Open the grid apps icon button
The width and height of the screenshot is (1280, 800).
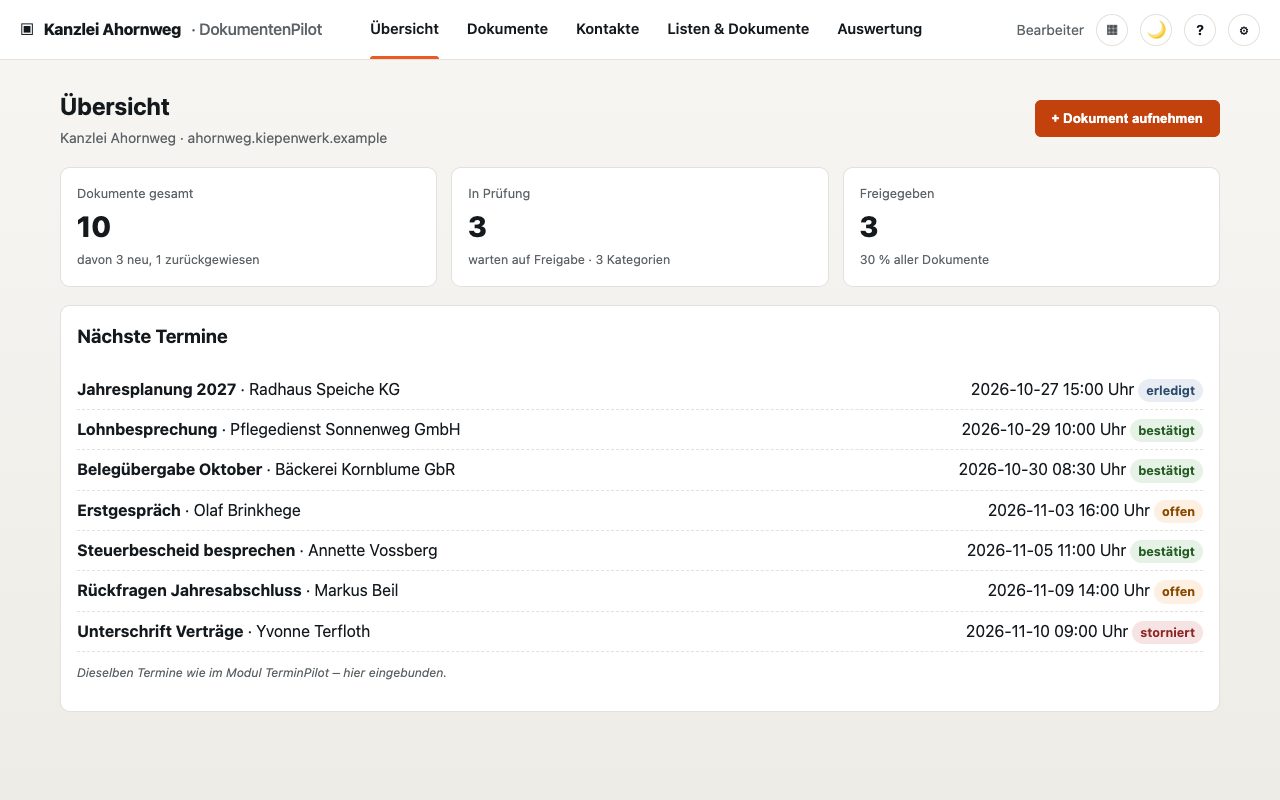pyautogui.click(x=1112, y=30)
